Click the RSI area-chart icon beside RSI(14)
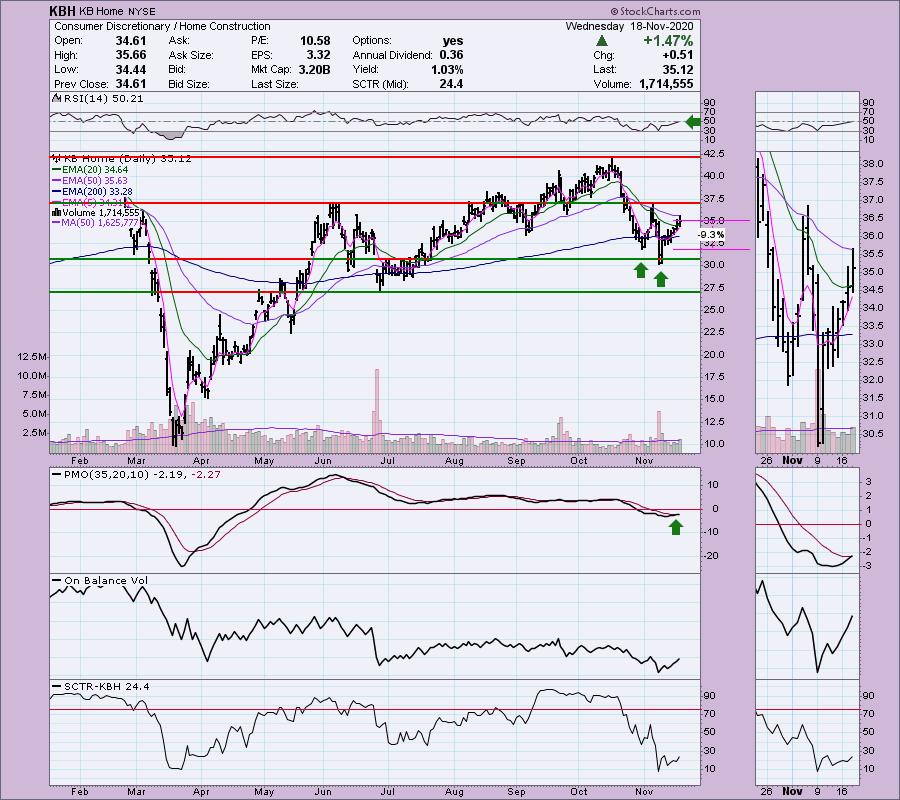 tap(57, 98)
